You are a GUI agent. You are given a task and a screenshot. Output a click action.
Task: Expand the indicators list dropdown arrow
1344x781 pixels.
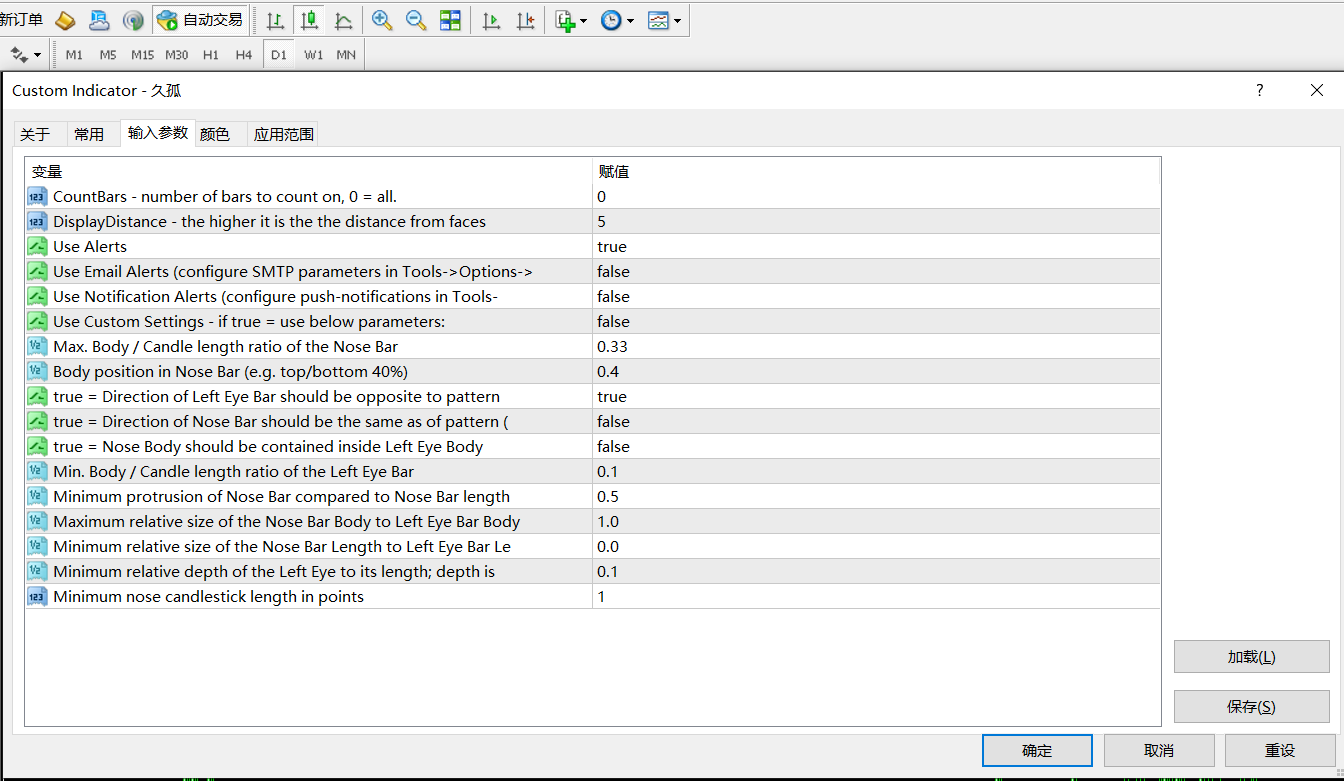[x=583, y=21]
